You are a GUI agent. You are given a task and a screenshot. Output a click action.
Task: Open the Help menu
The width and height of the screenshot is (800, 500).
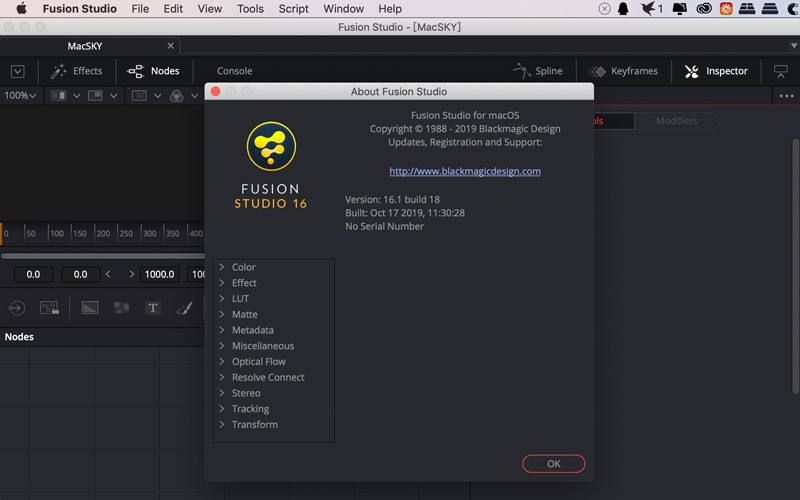(x=390, y=9)
